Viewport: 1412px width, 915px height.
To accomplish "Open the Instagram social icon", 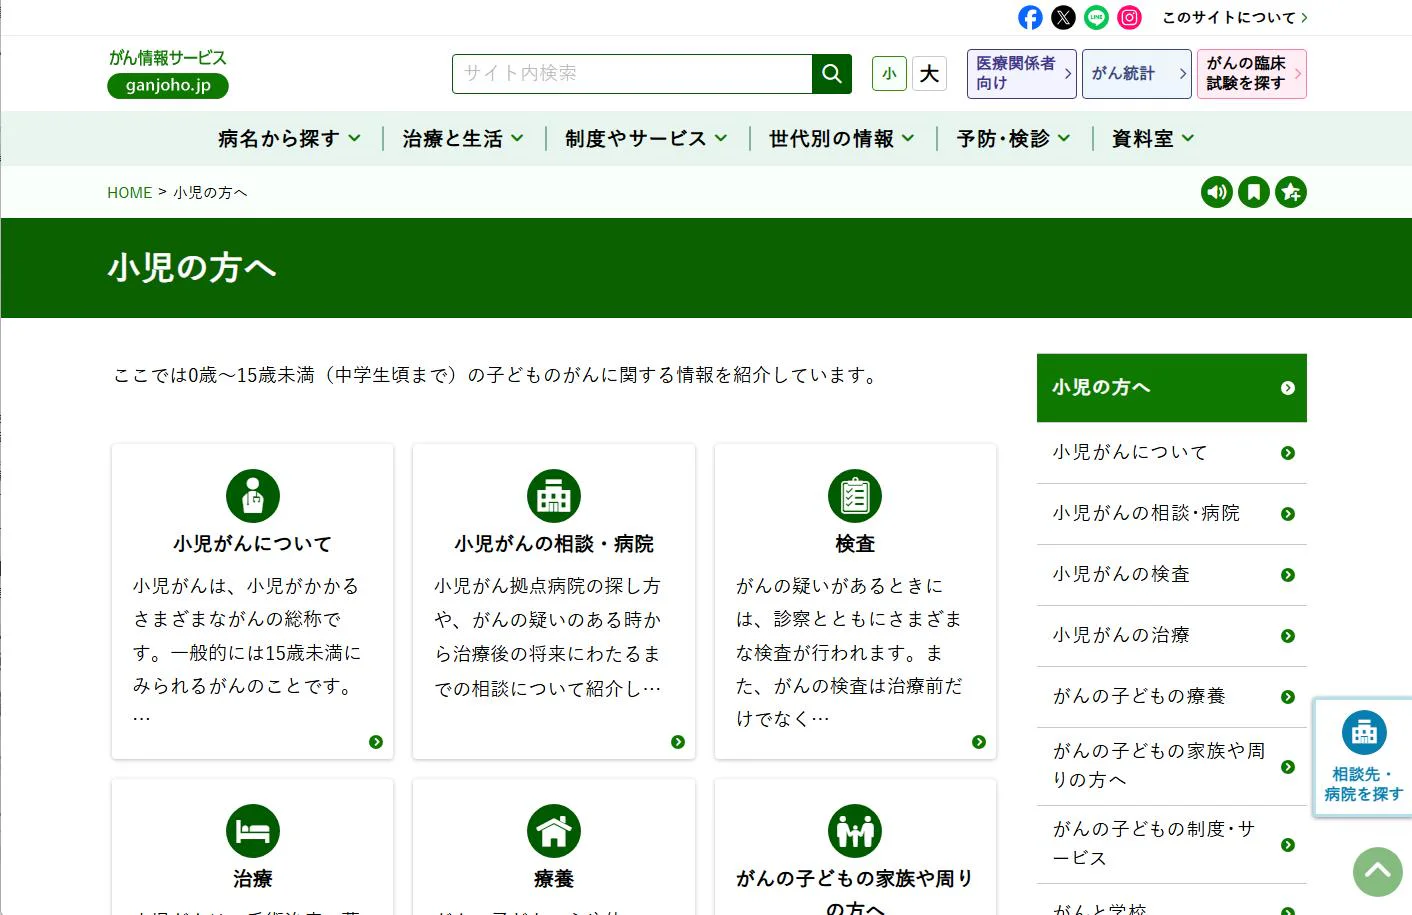I will (x=1129, y=17).
